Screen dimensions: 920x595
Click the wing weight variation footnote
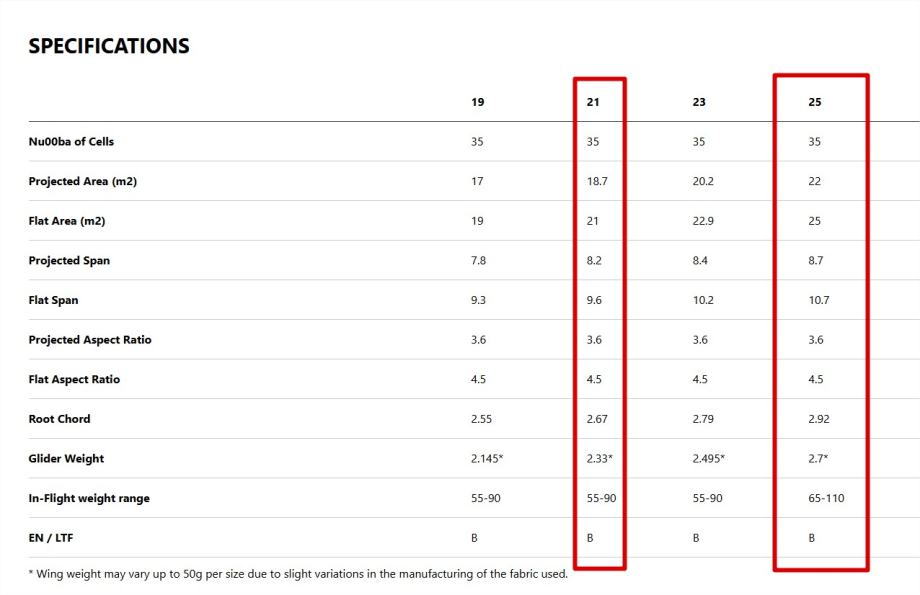point(298,574)
